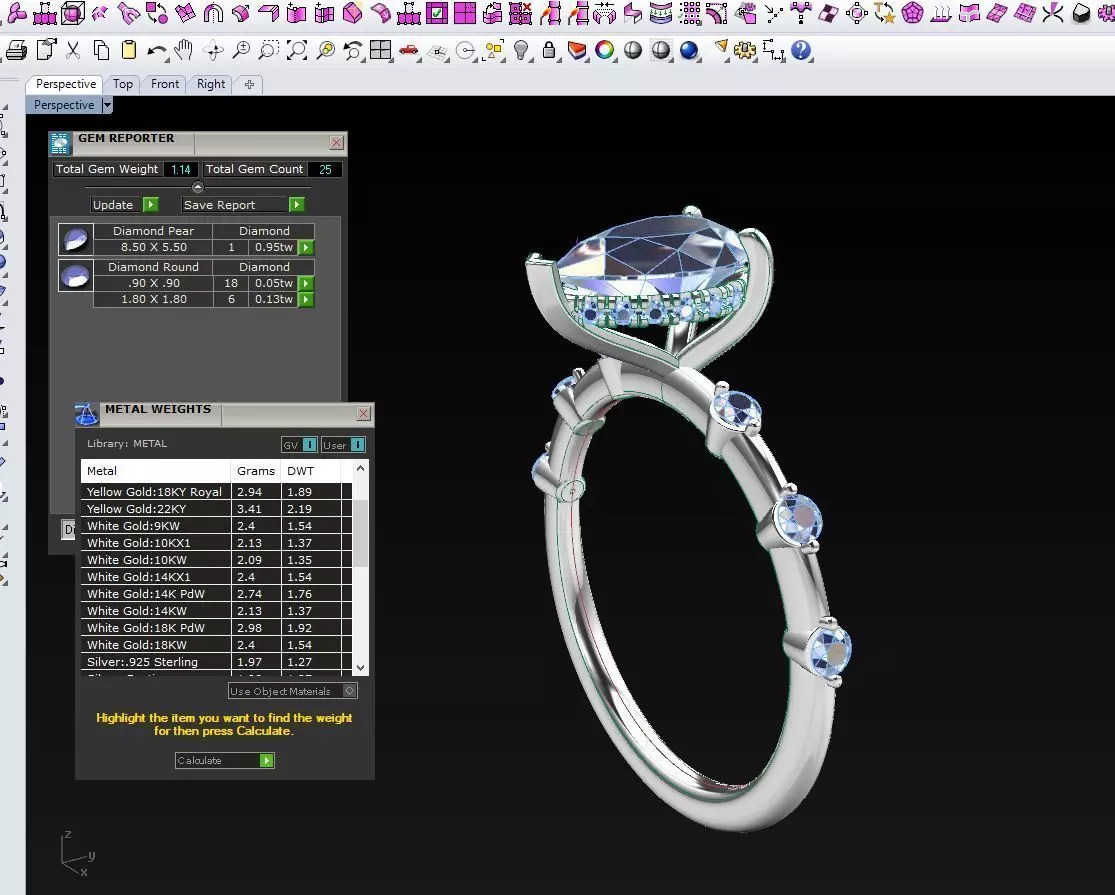Switch to the Right viewport tab
This screenshot has width=1115, height=895.
click(x=210, y=84)
